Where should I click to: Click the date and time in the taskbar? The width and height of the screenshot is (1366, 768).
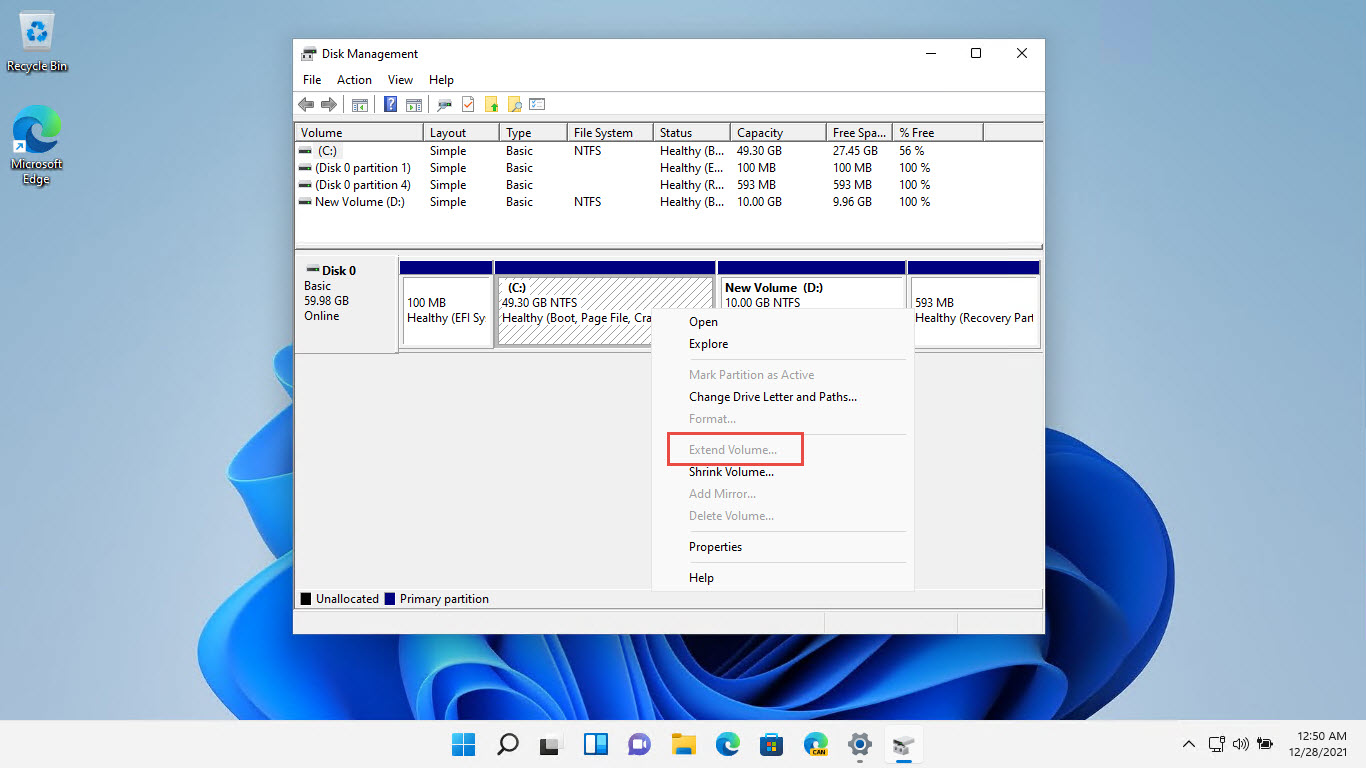[x=1319, y=744]
